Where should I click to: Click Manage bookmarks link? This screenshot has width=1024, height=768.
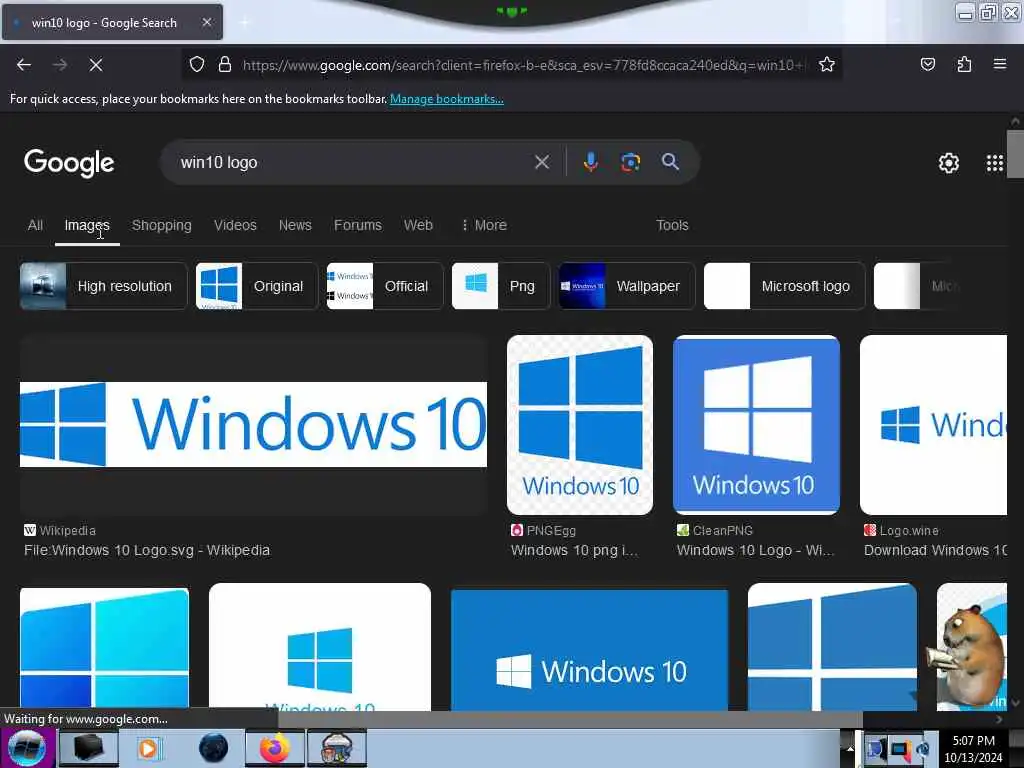pyautogui.click(x=447, y=99)
